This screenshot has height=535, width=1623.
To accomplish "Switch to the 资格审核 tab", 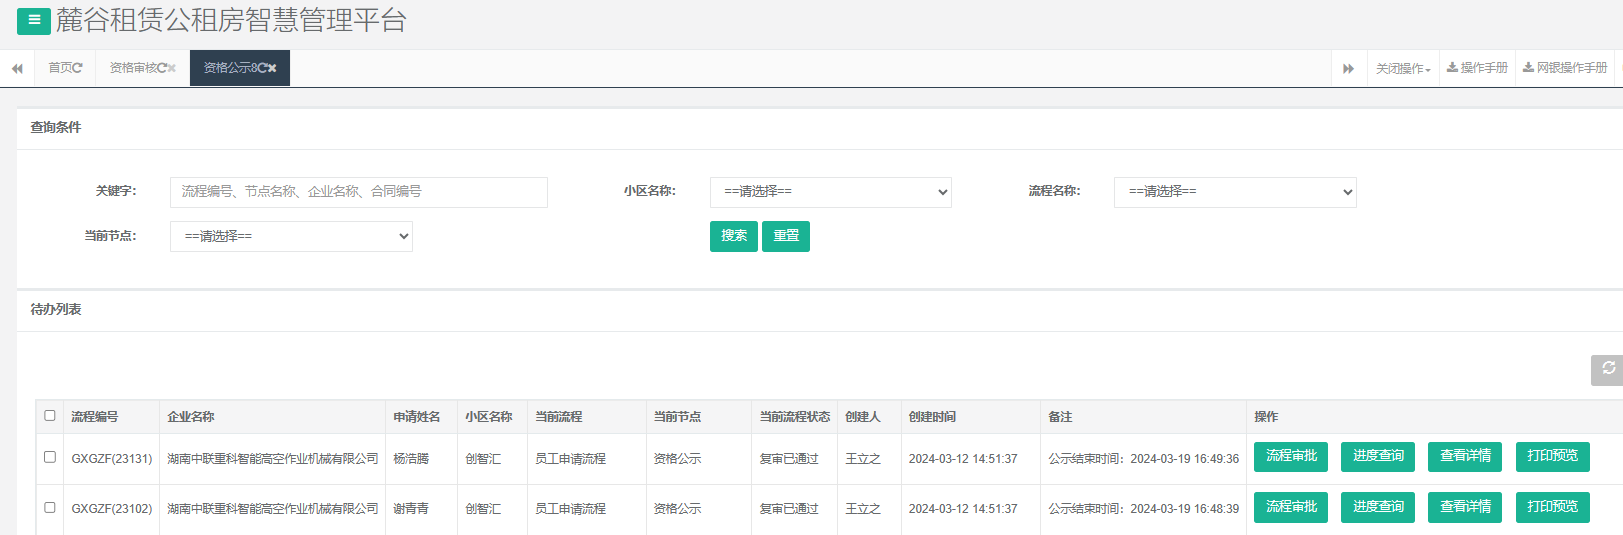I will (134, 68).
